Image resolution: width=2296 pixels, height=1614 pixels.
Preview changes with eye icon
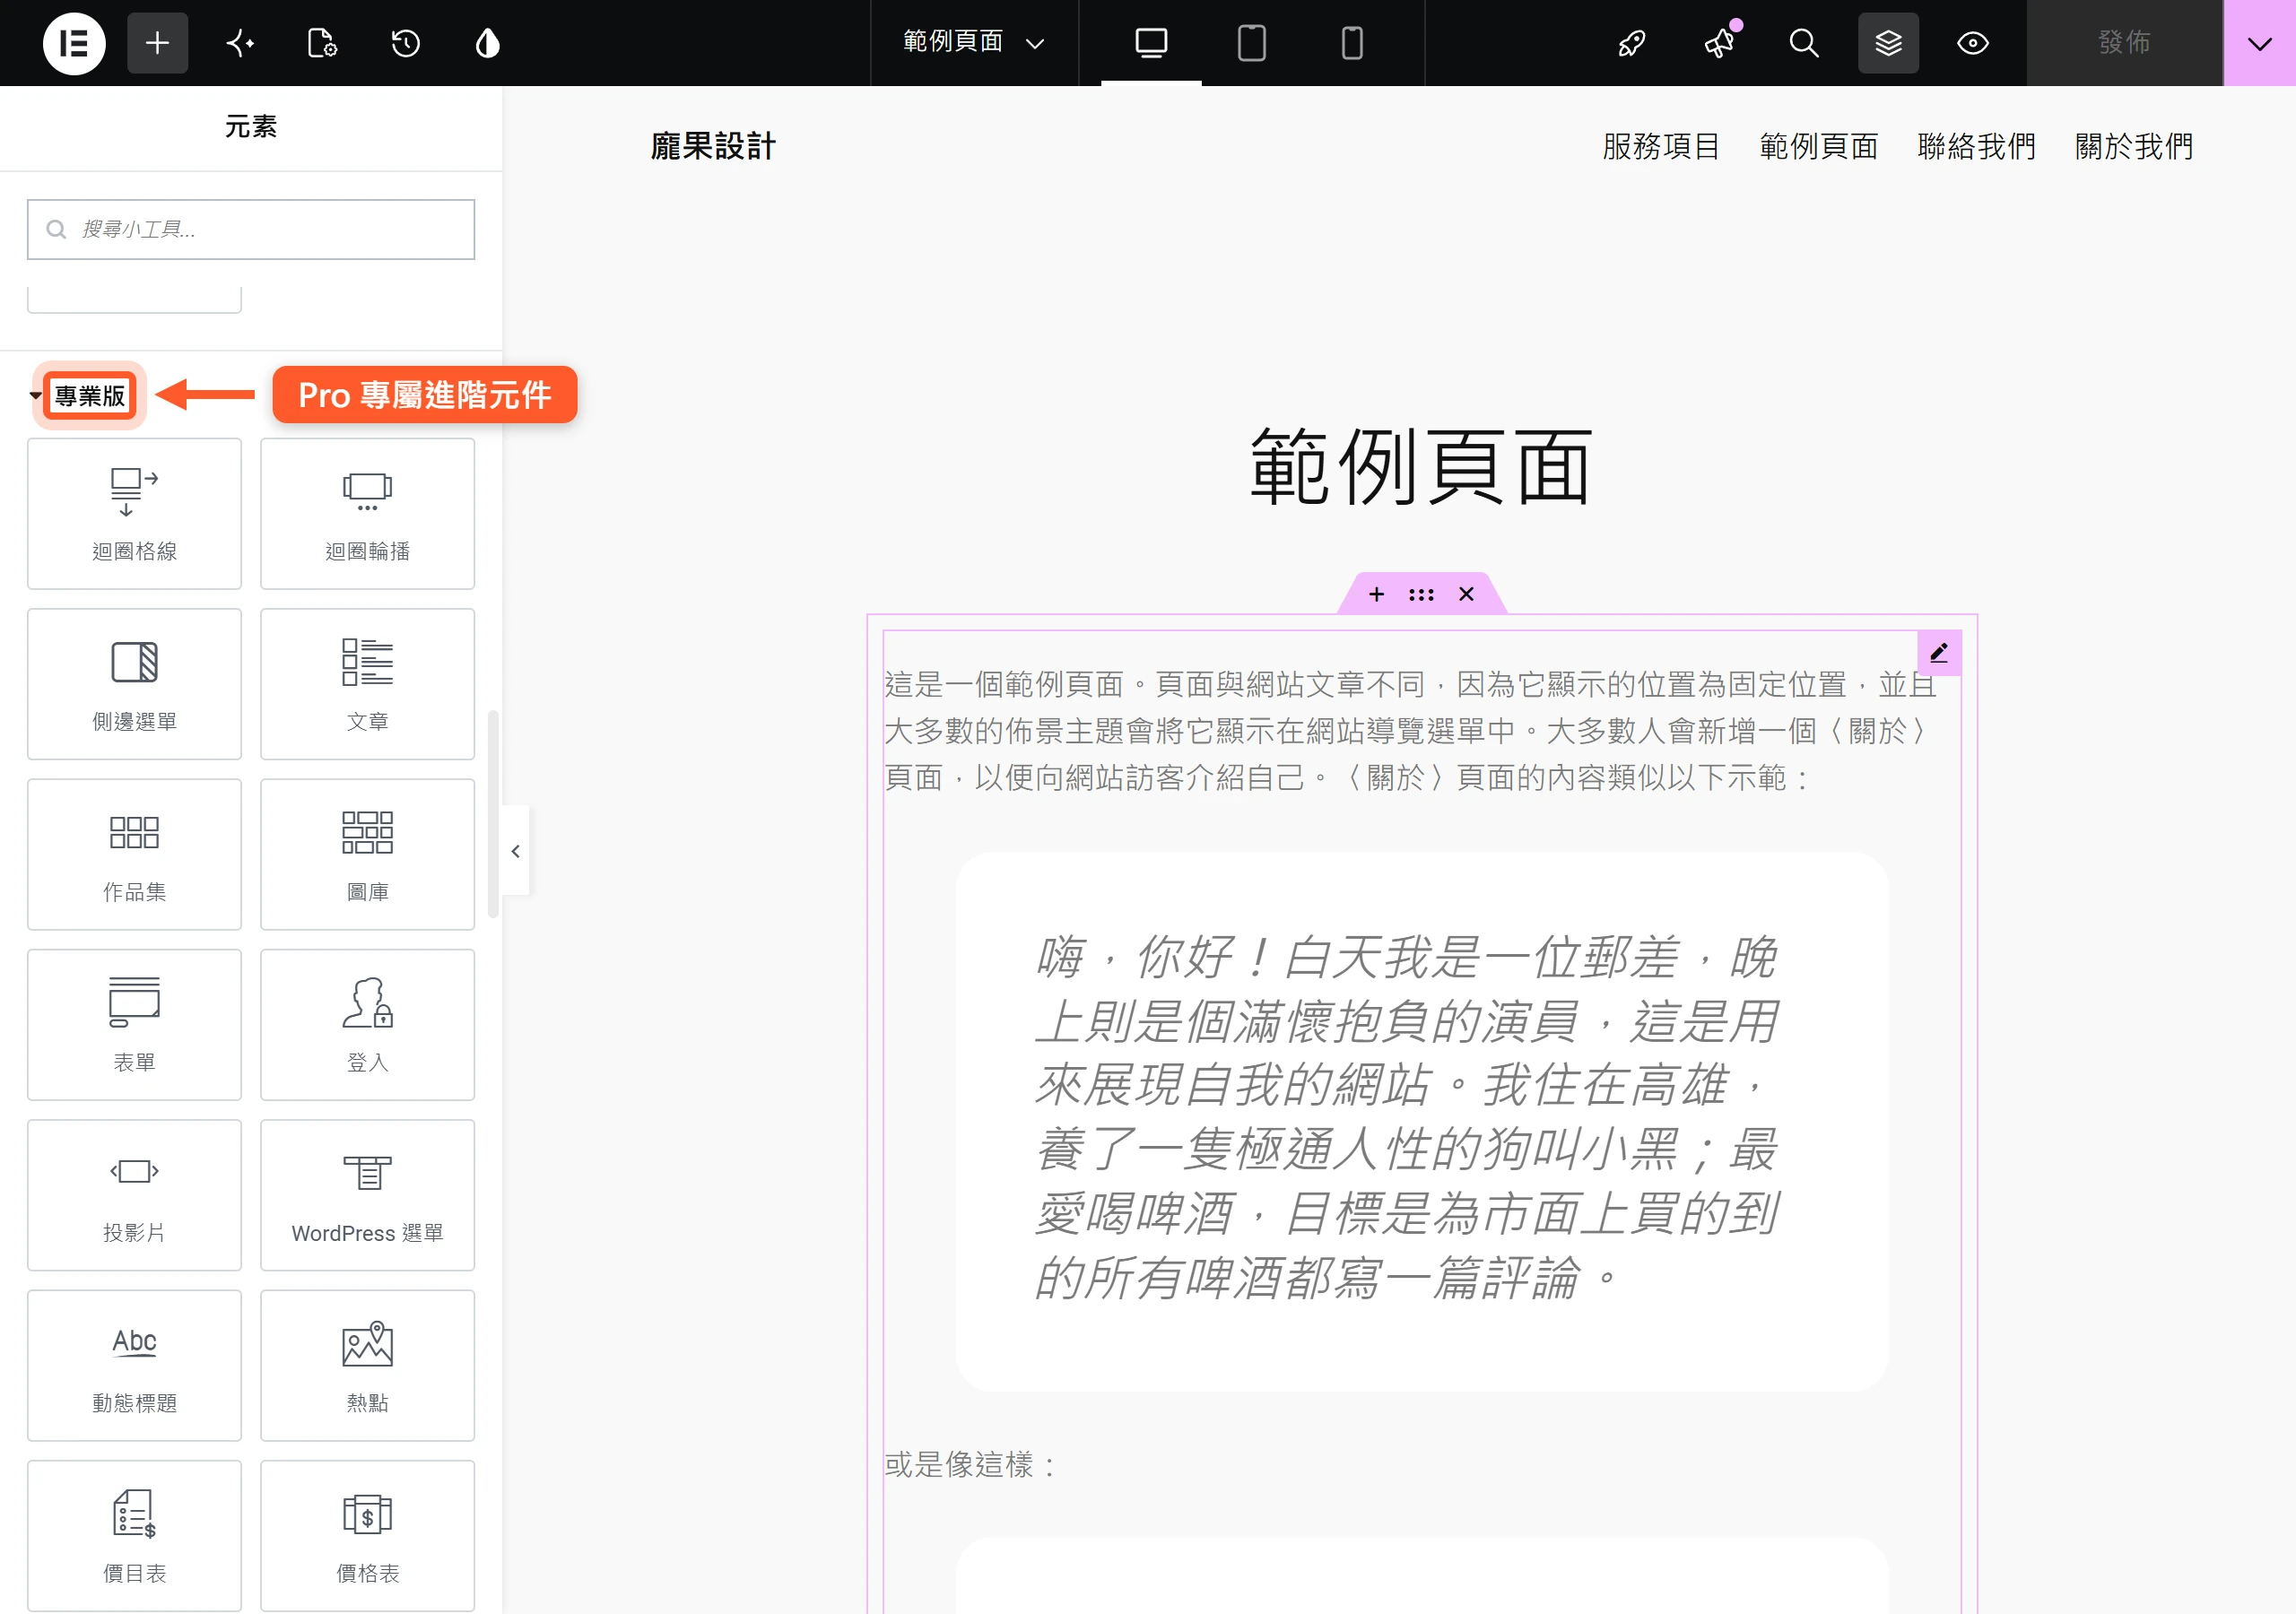coord(1973,43)
